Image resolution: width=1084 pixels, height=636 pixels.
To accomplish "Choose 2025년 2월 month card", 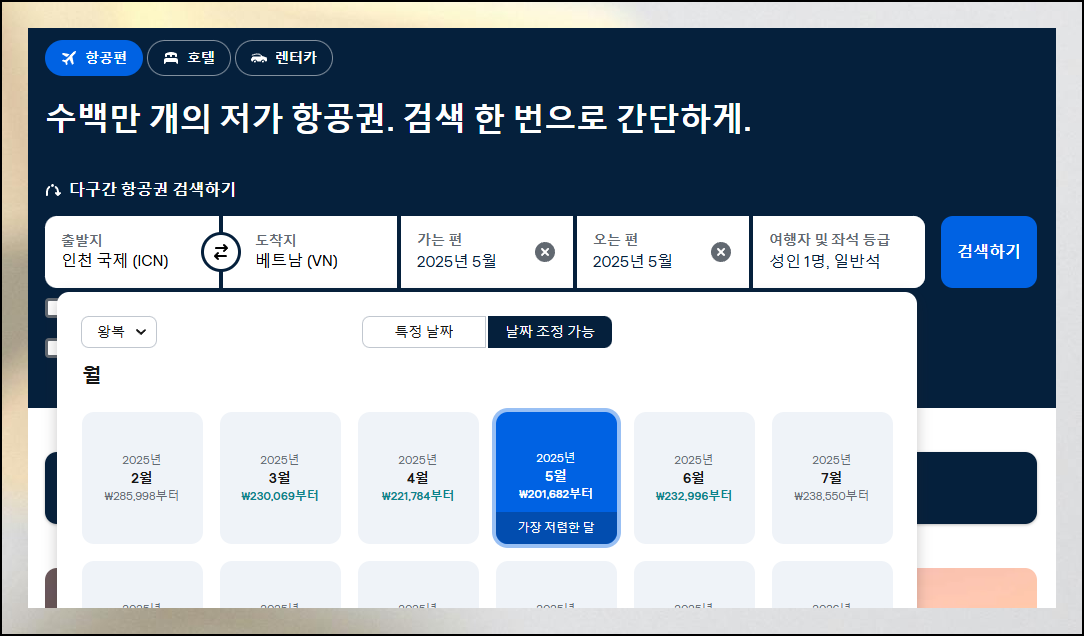I will (142, 478).
